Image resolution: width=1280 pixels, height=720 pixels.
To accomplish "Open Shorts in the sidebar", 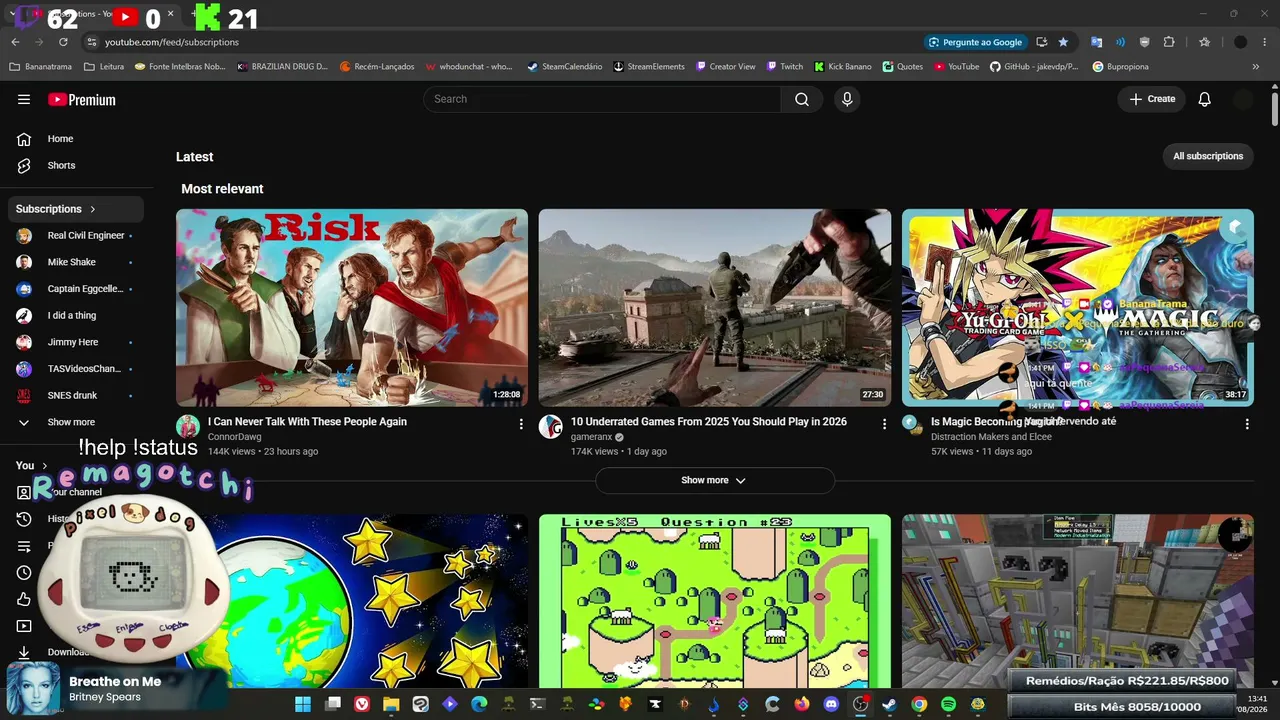I will pos(77,165).
